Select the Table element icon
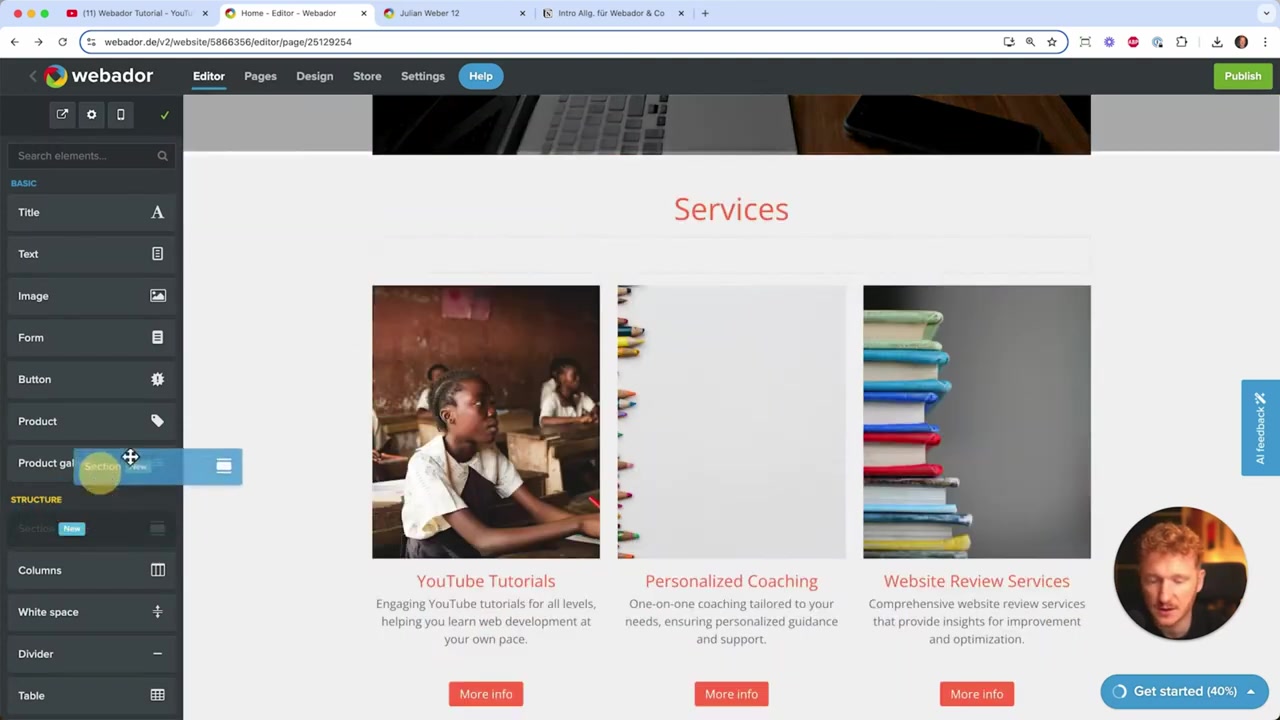The height and width of the screenshot is (720, 1280). click(x=157, y=695)
